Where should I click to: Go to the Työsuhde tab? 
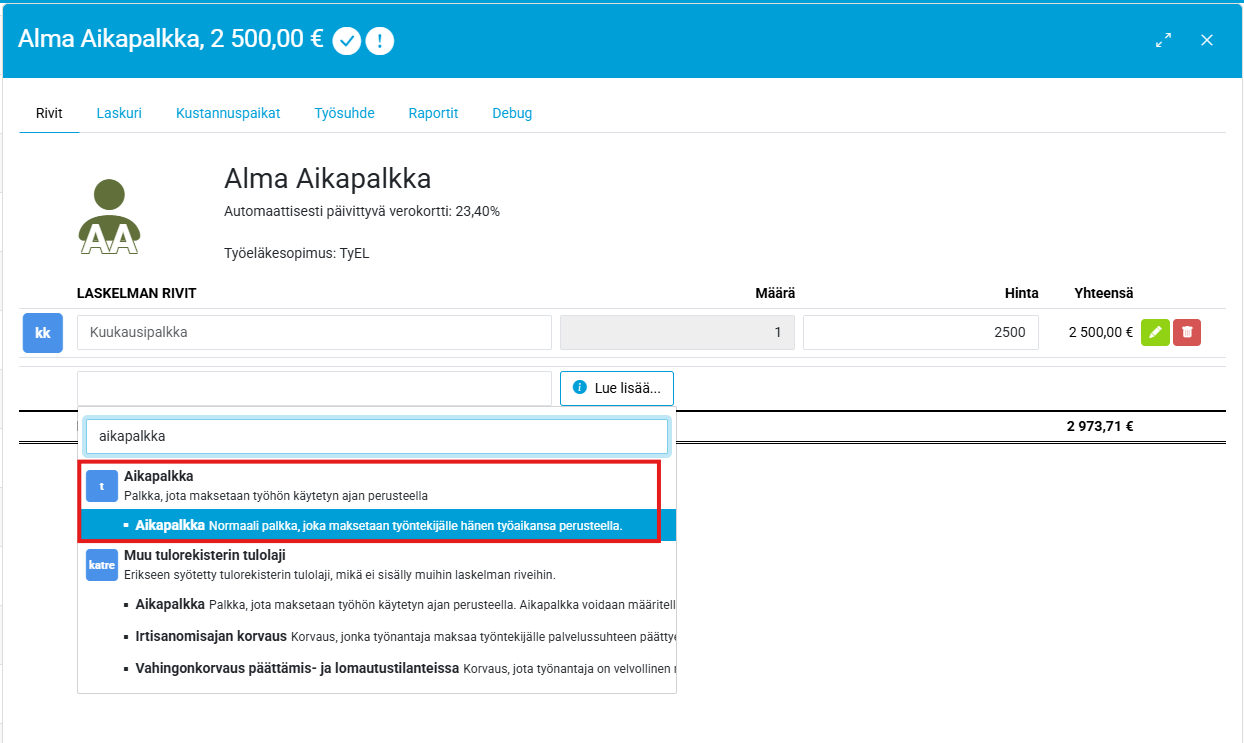pyautogui.click(x=344, y=113)
